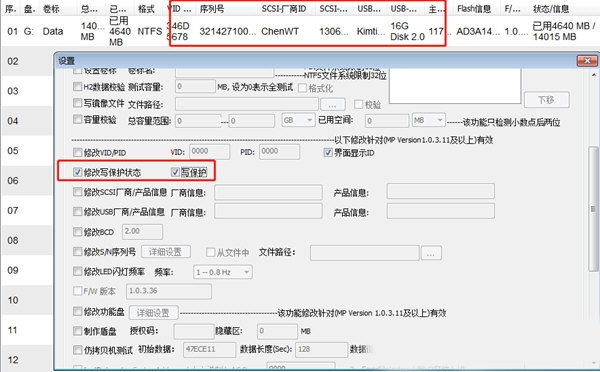Viewport: 600px width, 372px height.
Task: Click the F/W version field 1.0.3.36
Action: tap(169, 291)
